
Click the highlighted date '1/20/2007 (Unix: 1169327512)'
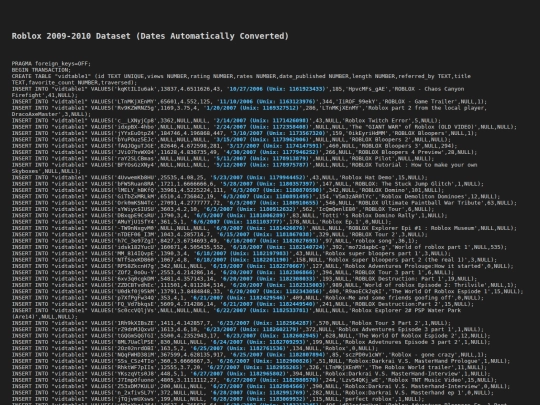(x=252, y=108)
